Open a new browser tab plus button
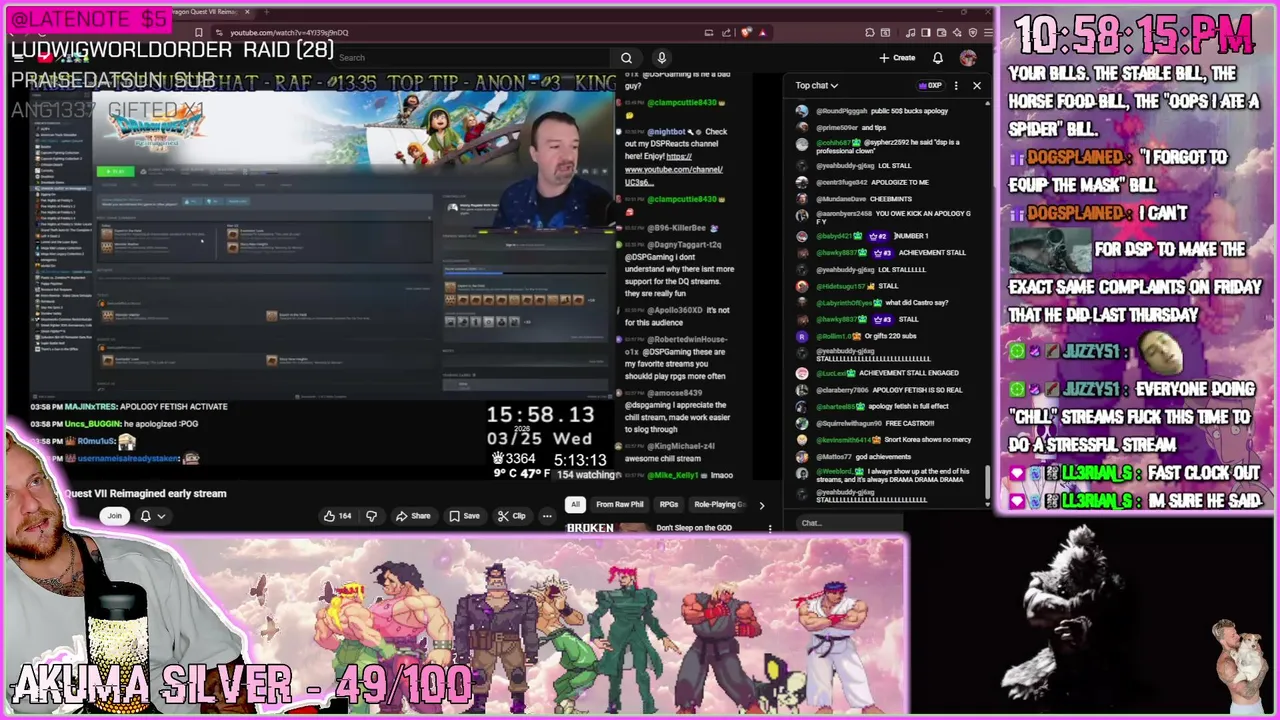Image resolution: width=1280 pixels, height=720 pixels. pyautogui.click(x=266, y=12)
